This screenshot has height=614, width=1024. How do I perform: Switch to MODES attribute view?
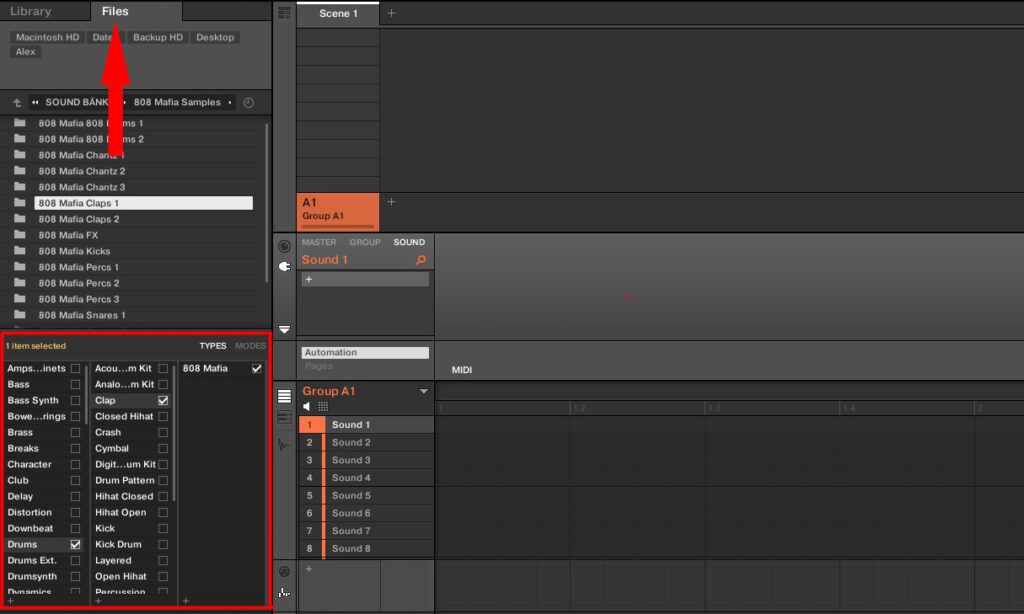[x=250, y=346]
